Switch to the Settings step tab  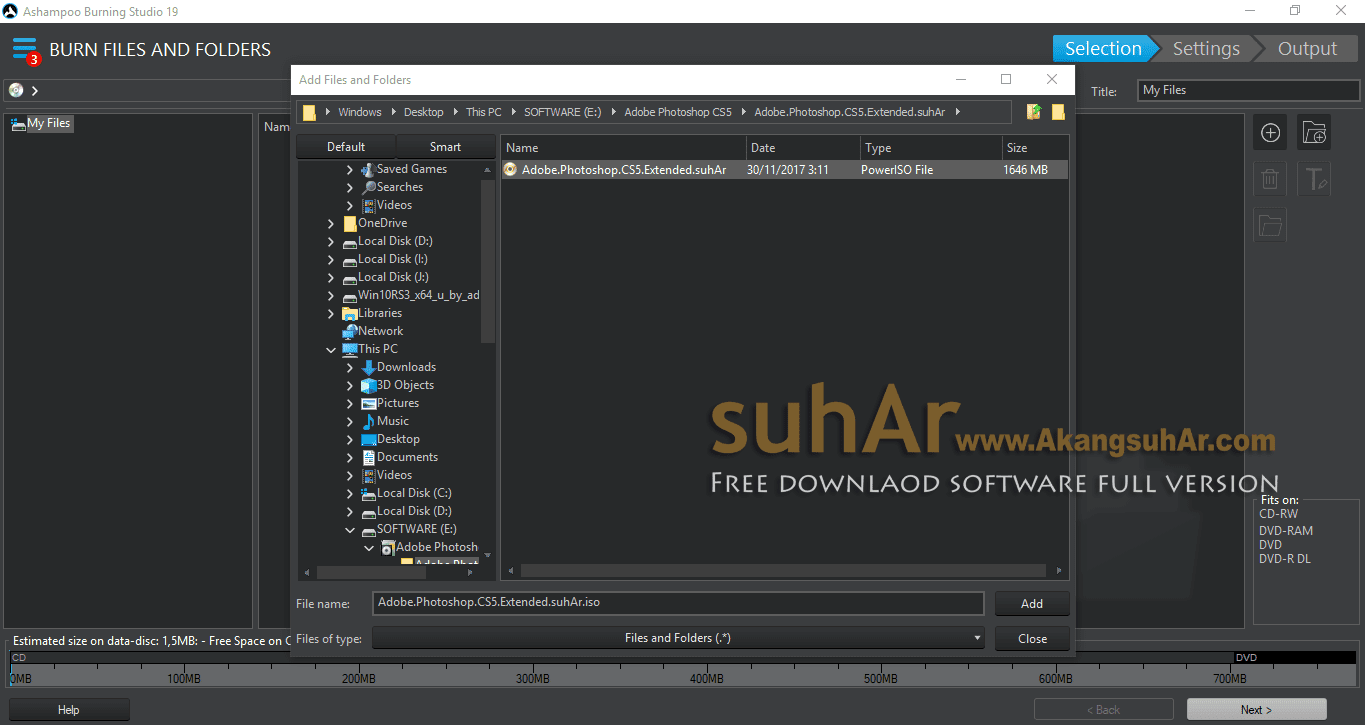[1206, 49]
